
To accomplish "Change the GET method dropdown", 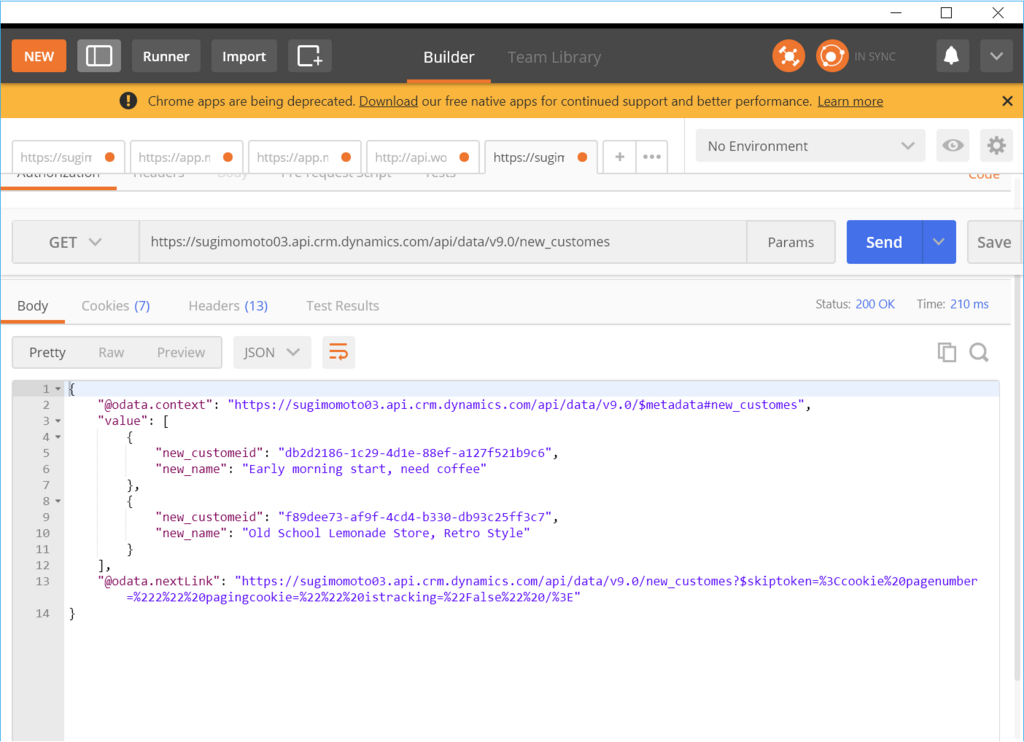I will coord(75,242).
